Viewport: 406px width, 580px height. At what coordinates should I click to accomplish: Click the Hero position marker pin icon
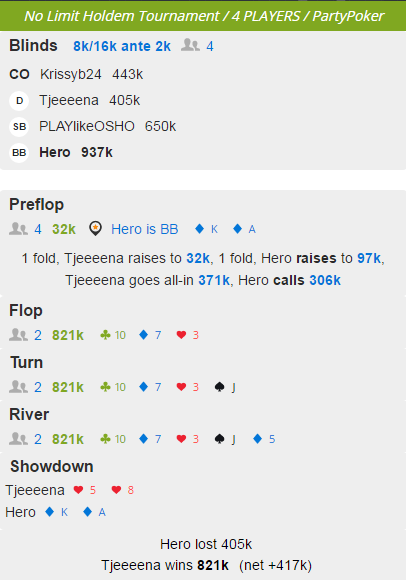(95, 229)
